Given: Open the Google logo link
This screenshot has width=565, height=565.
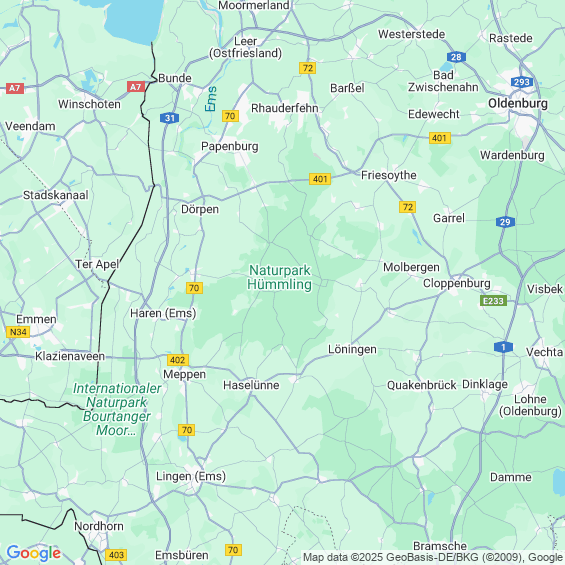Looking at the screenshot, I should click(x=34, y=553).
